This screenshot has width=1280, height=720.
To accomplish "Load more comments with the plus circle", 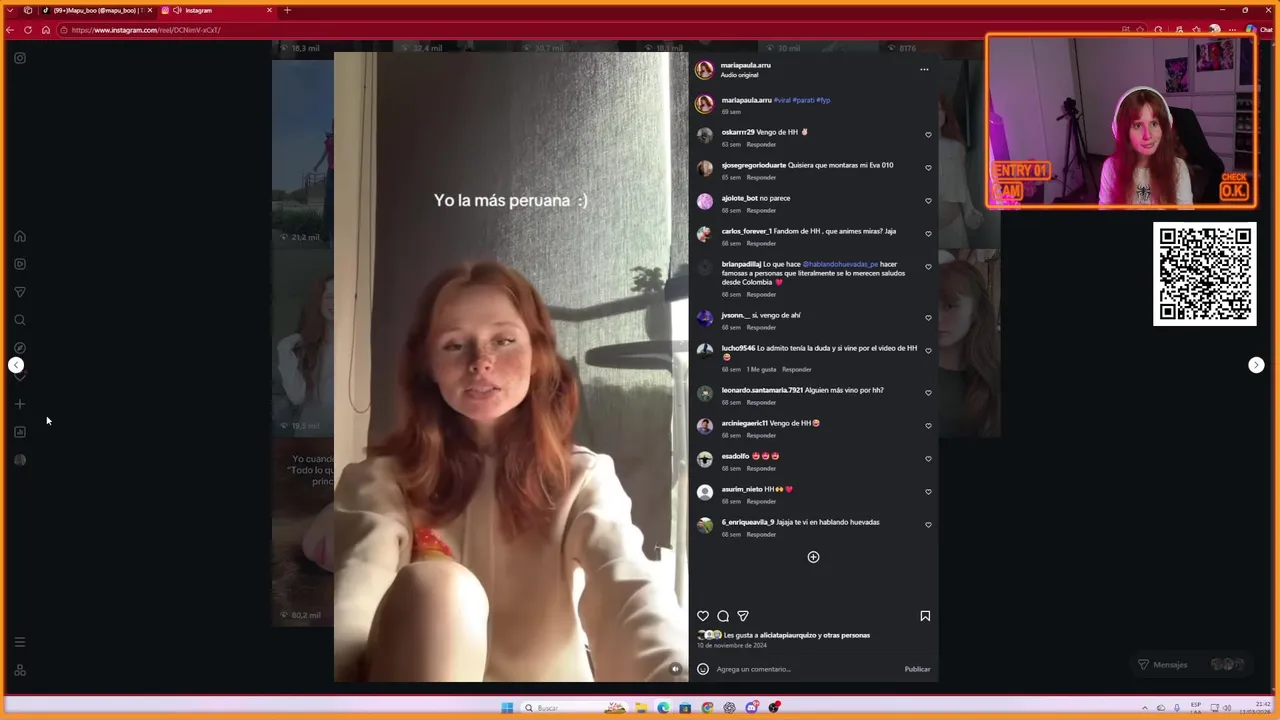I will point(813,557).
